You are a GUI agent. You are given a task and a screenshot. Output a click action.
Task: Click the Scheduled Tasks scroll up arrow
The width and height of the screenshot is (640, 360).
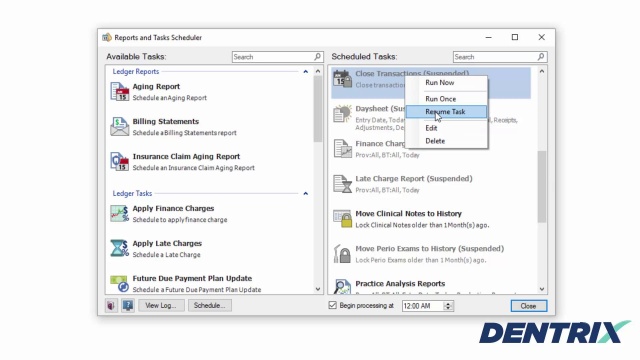coord(542,71)
